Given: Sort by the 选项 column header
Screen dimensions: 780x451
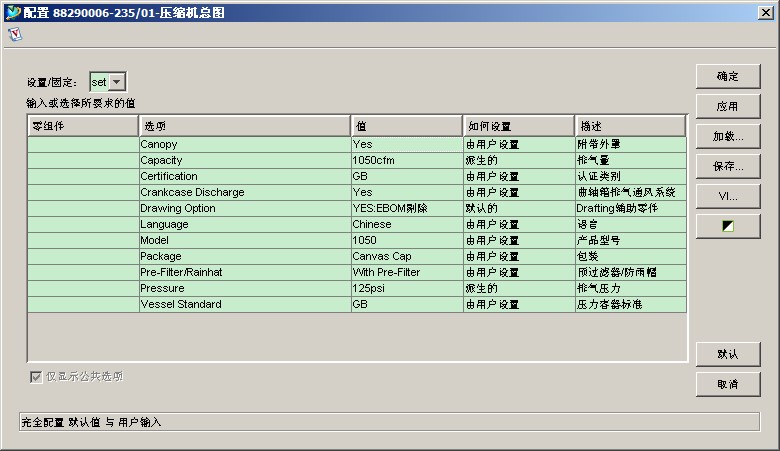Looking at the screenshot, I should pos(245,126).
